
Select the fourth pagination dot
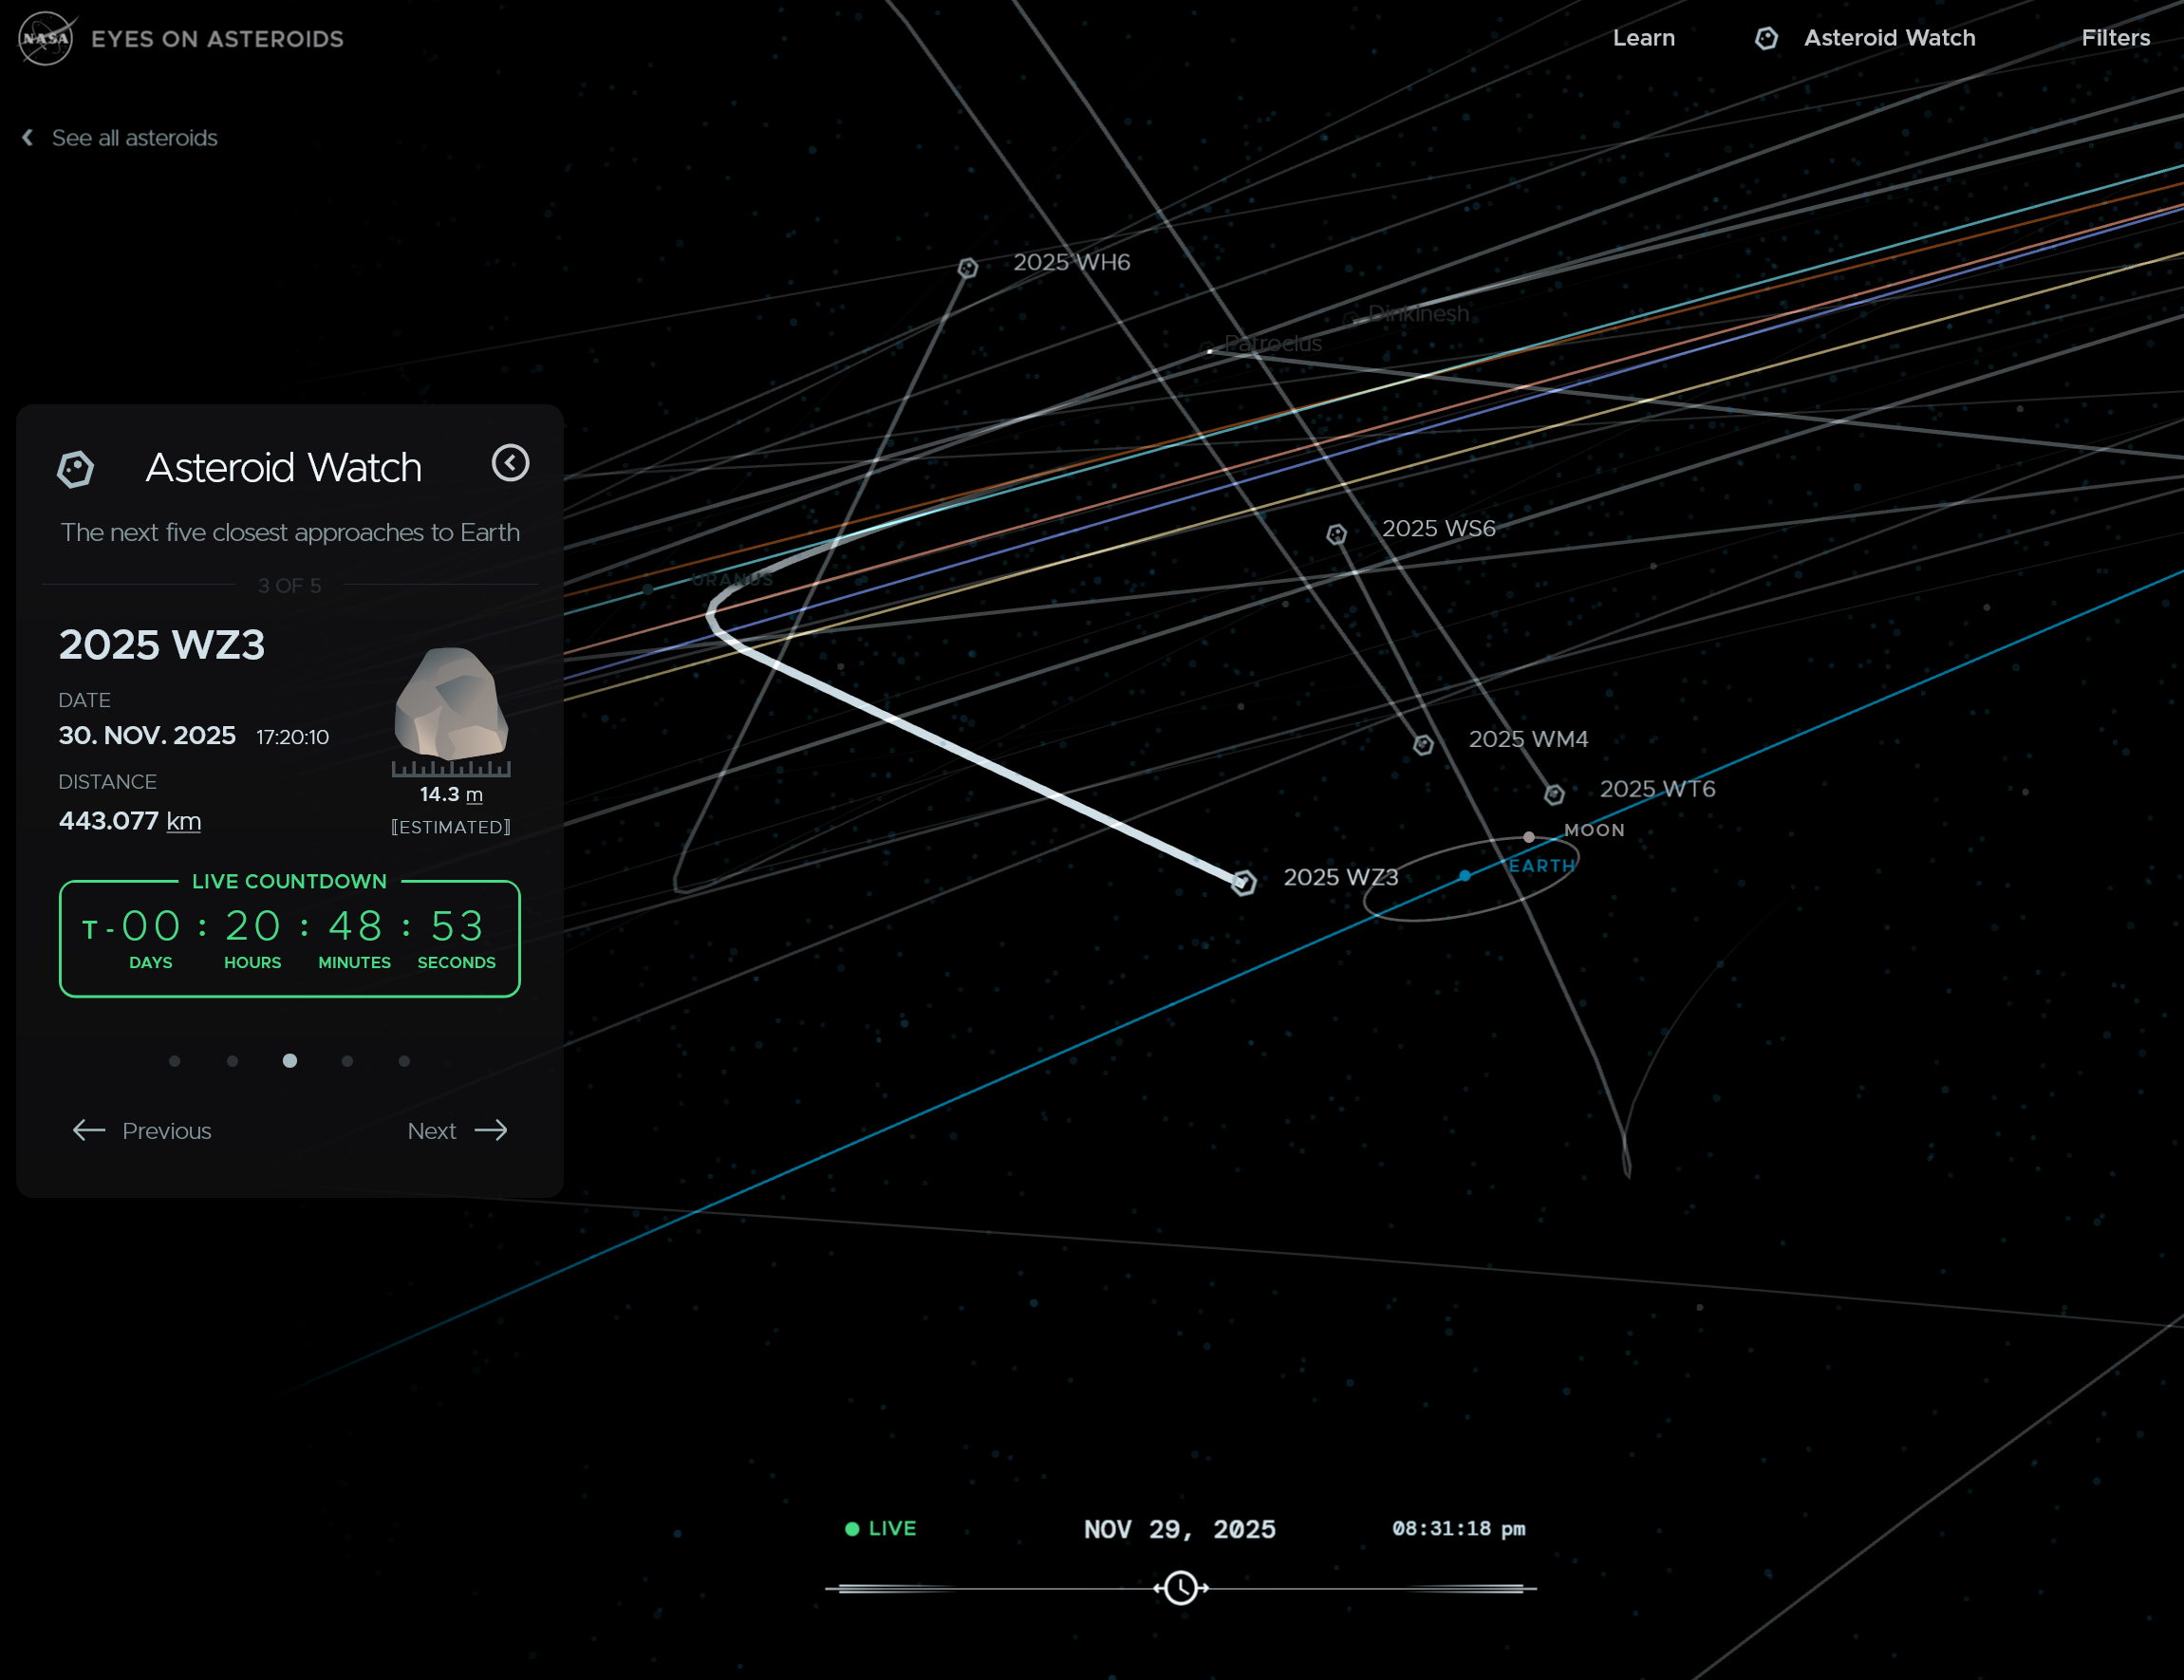pos(347,1061)
